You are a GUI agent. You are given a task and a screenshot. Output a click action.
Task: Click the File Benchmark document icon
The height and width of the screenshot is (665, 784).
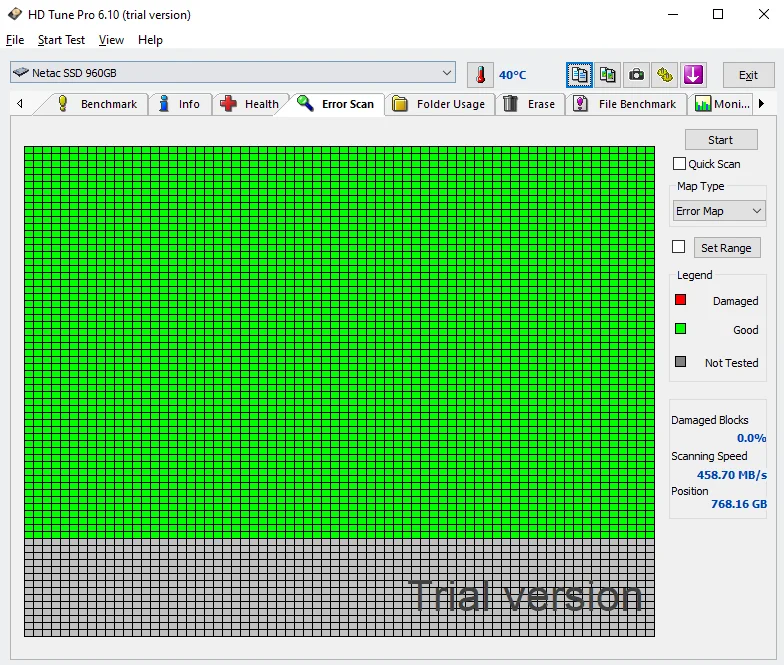(580, 104)
